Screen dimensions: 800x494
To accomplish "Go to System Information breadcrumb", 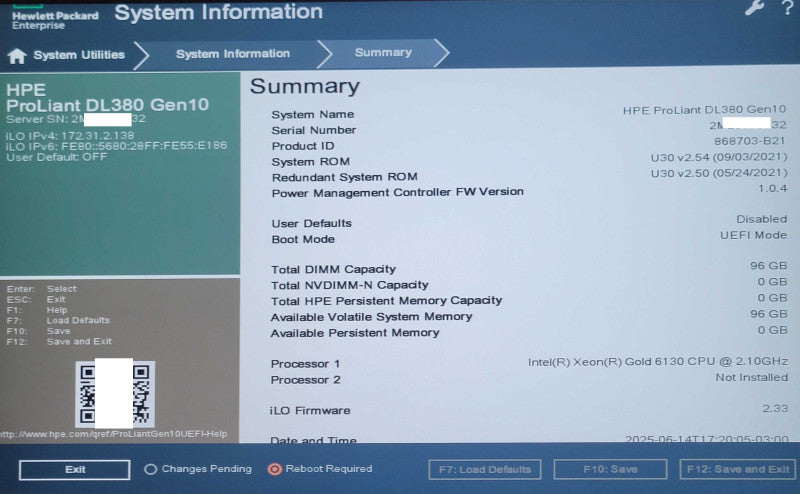I will tap(233, 54).
